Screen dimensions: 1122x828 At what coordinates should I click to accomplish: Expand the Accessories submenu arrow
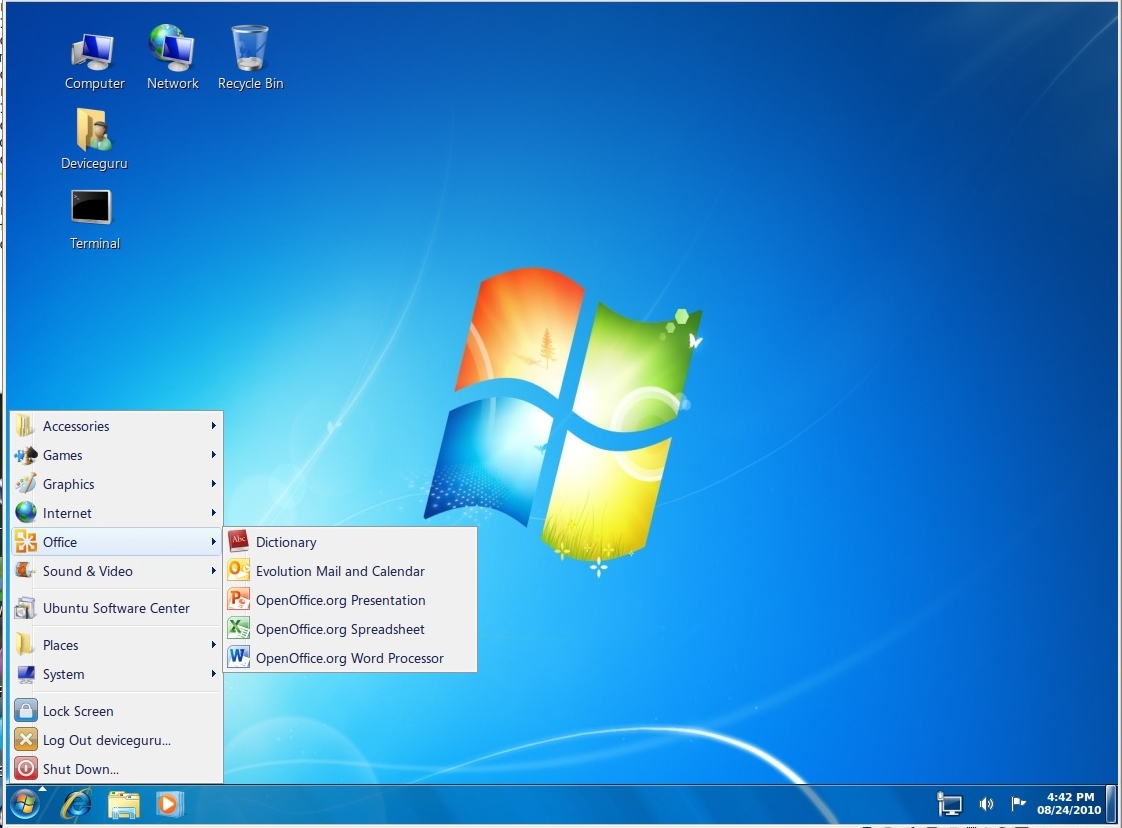click(x=213, y=426)
